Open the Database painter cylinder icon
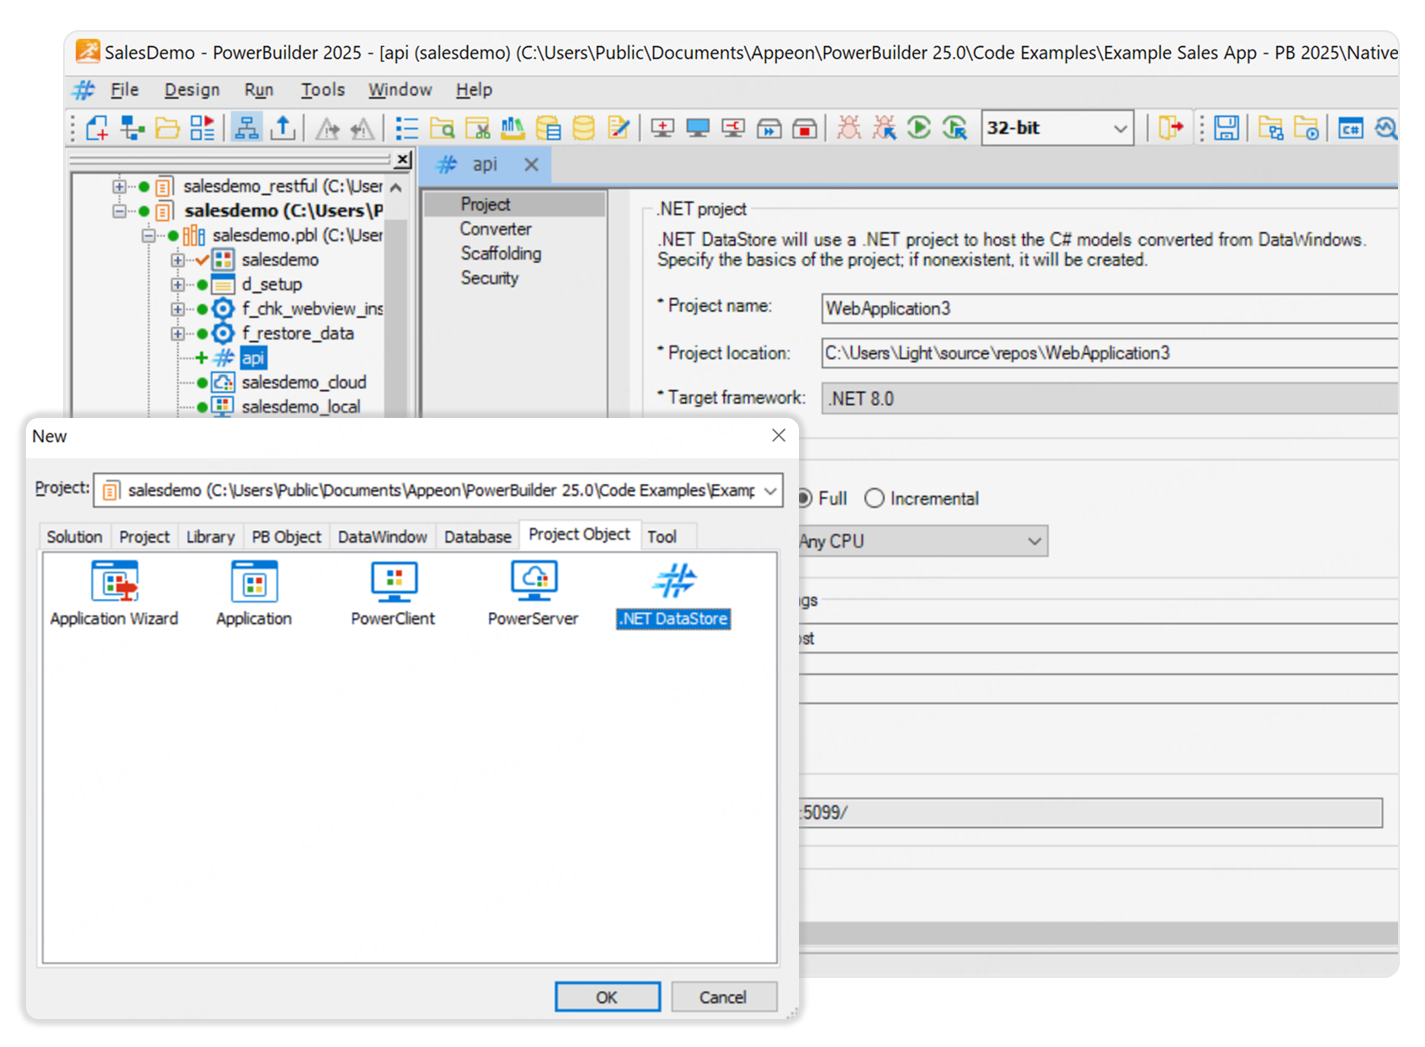The width and height of the screenshot is (1425, 1047). pyautogui.click(x=584, y=128)
